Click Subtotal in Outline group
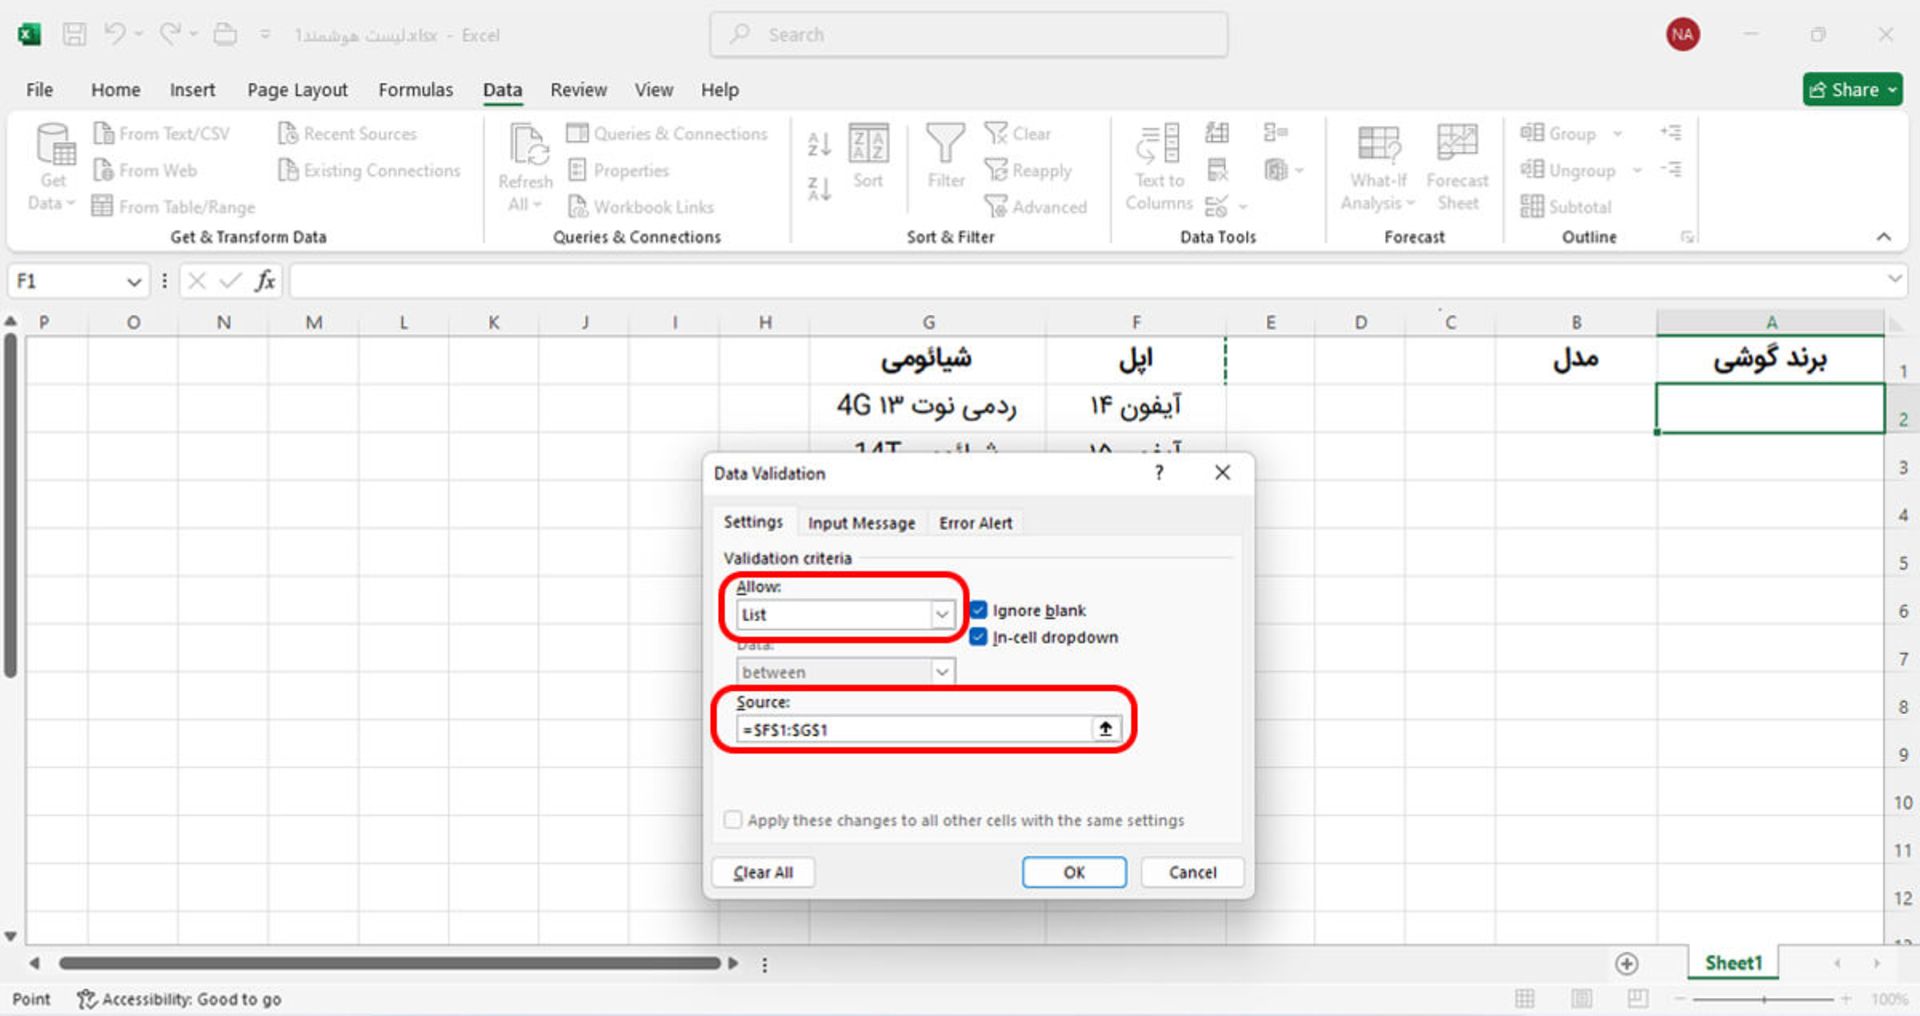The height and width of the screenshot is (1016, 1920). pyautogui.click(x=1566, y=206)
